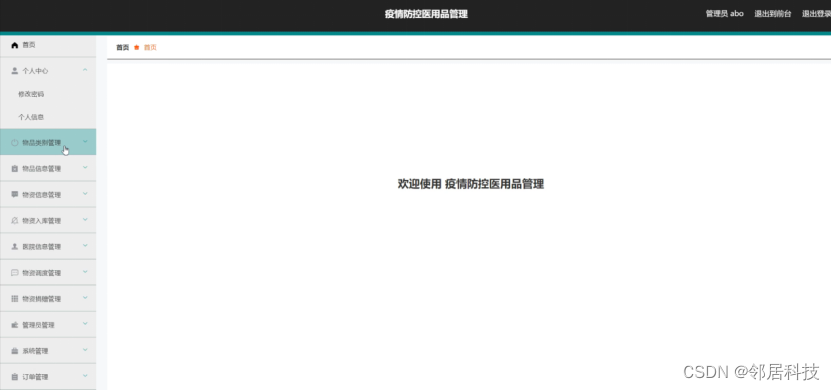Collapse the 个人中心 chevron
The image size is (835, 390).
coord(85,70)
